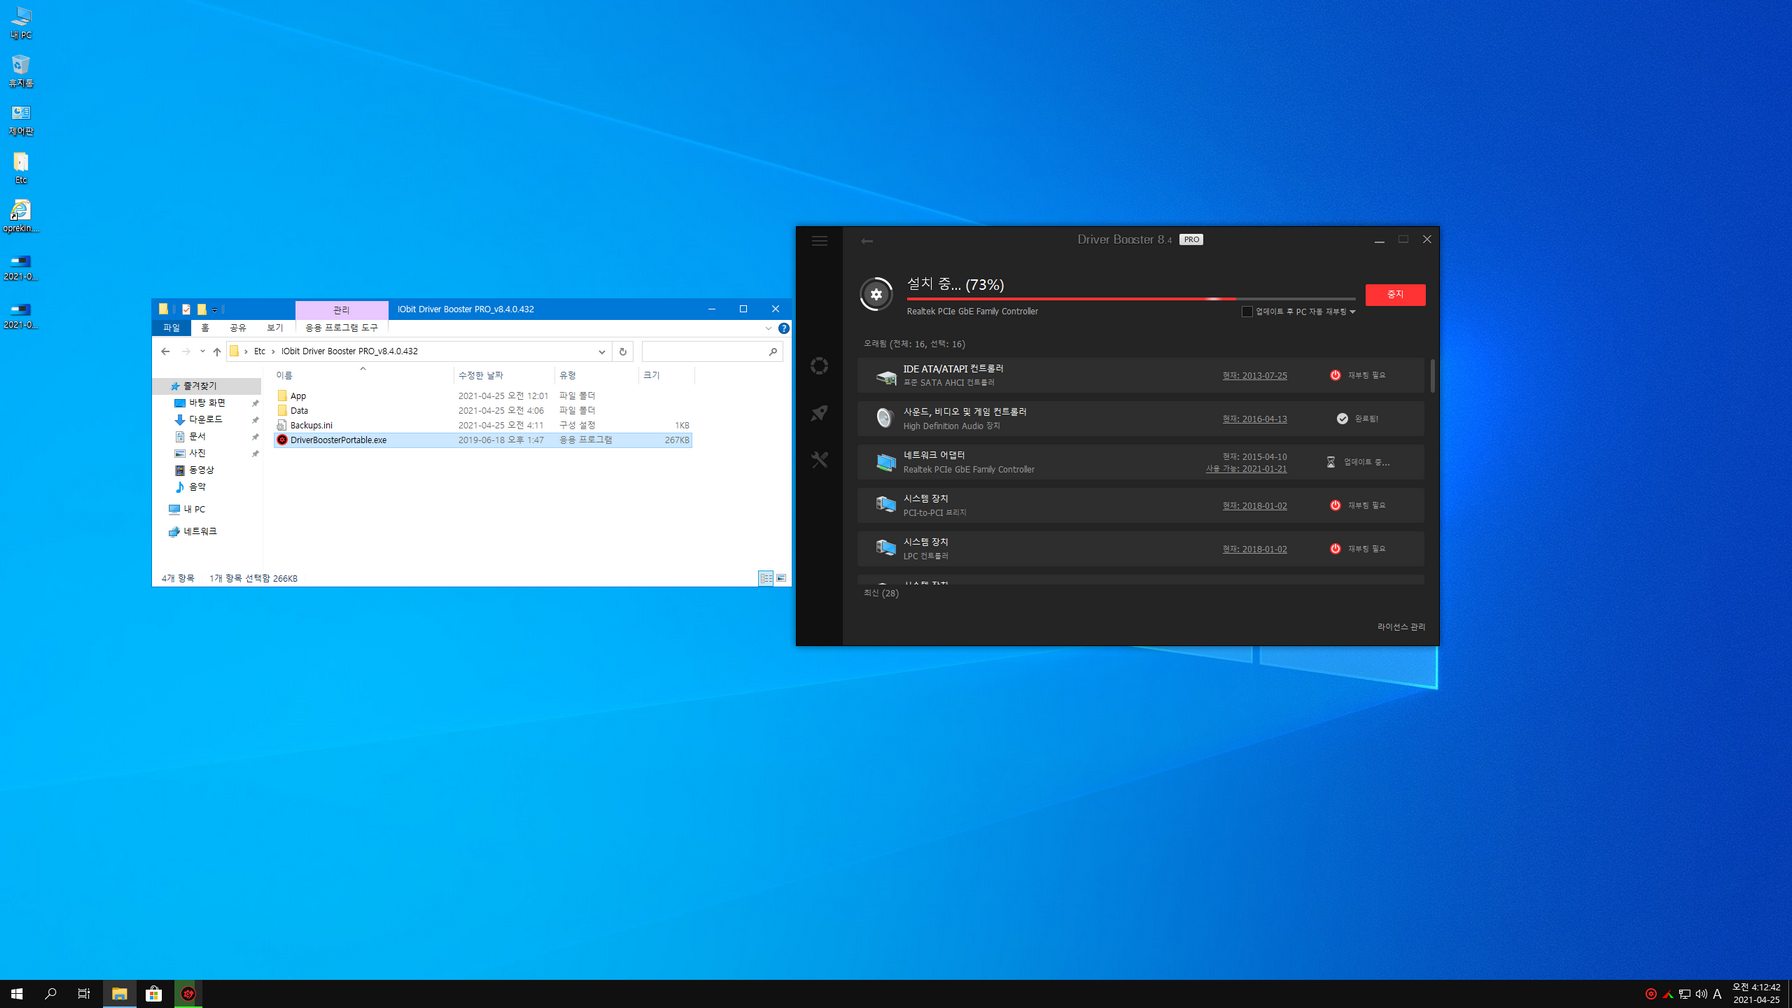
Task: Select 네트워크 in navigation pane
Action: (x=200, y=531)
